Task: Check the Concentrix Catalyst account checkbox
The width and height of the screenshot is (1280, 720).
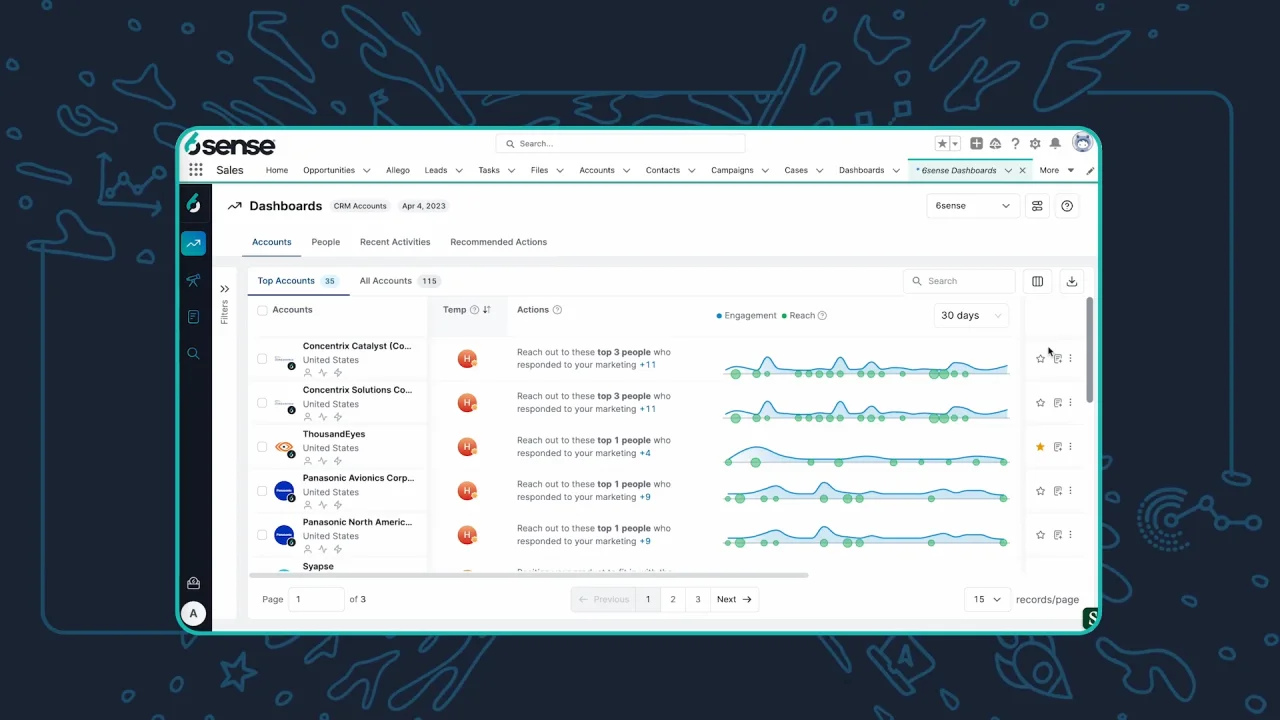Action: pos(262,359)
